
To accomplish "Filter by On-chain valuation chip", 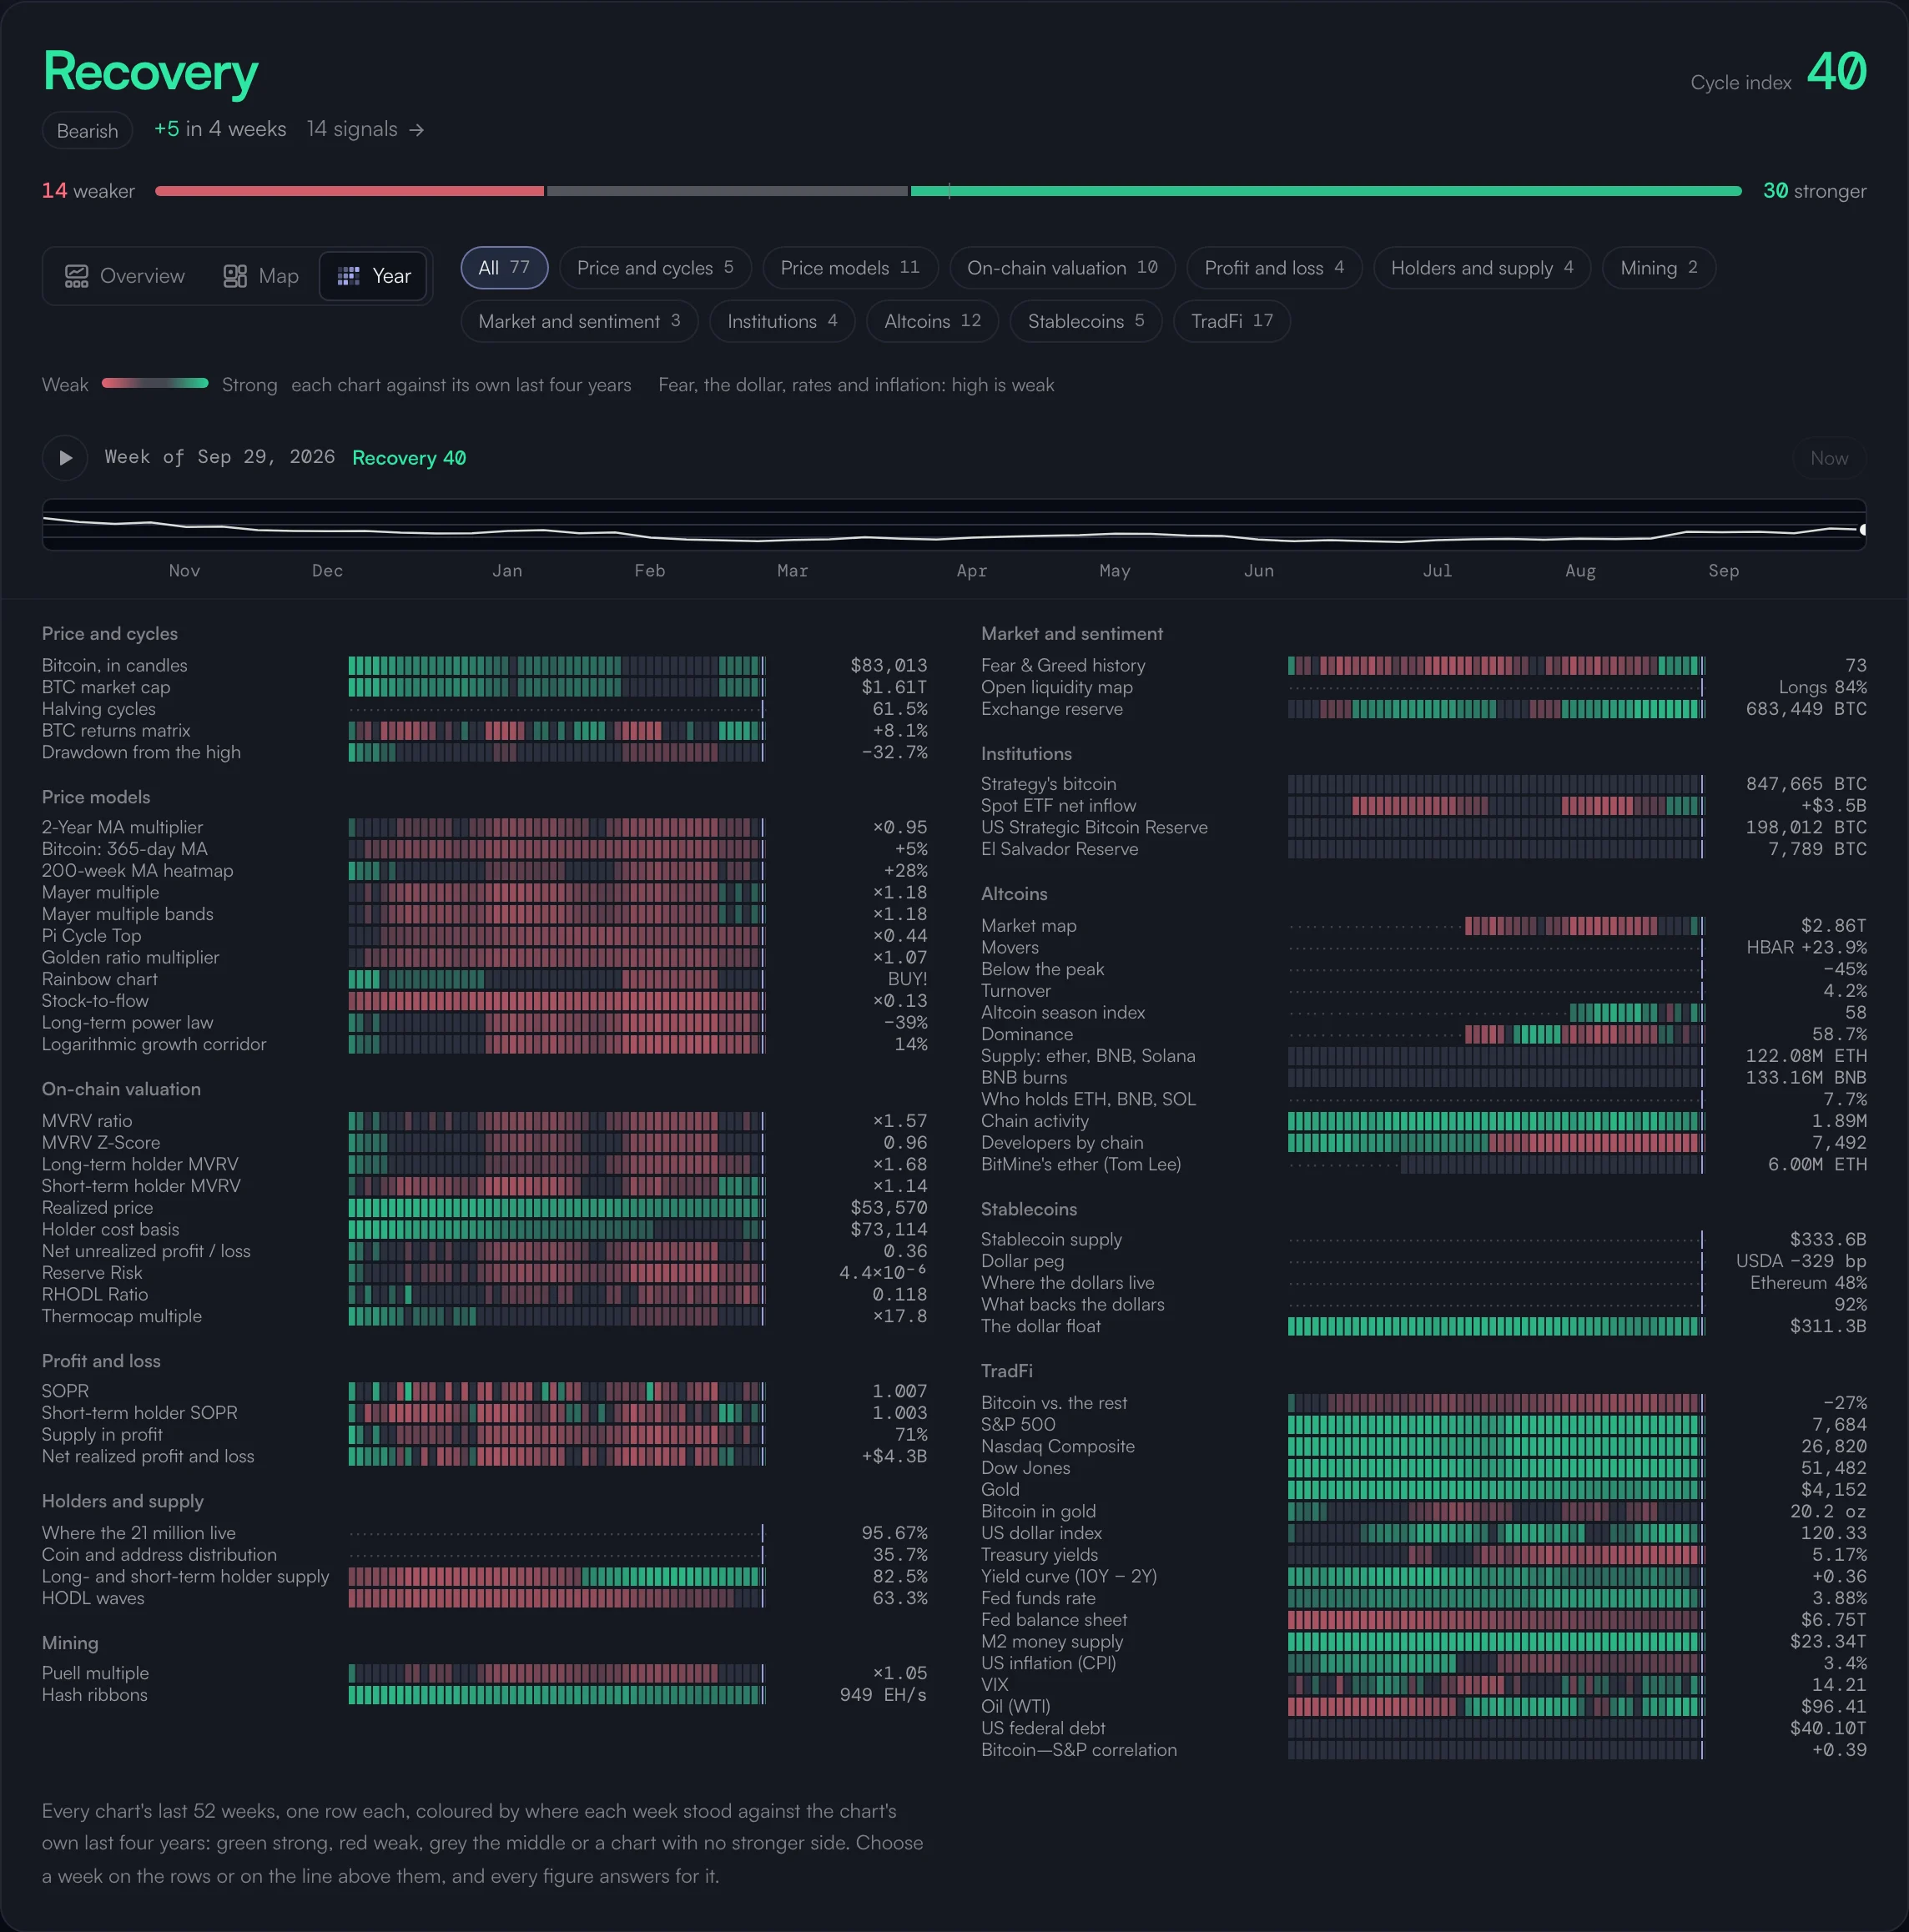I will [1062, 268].
